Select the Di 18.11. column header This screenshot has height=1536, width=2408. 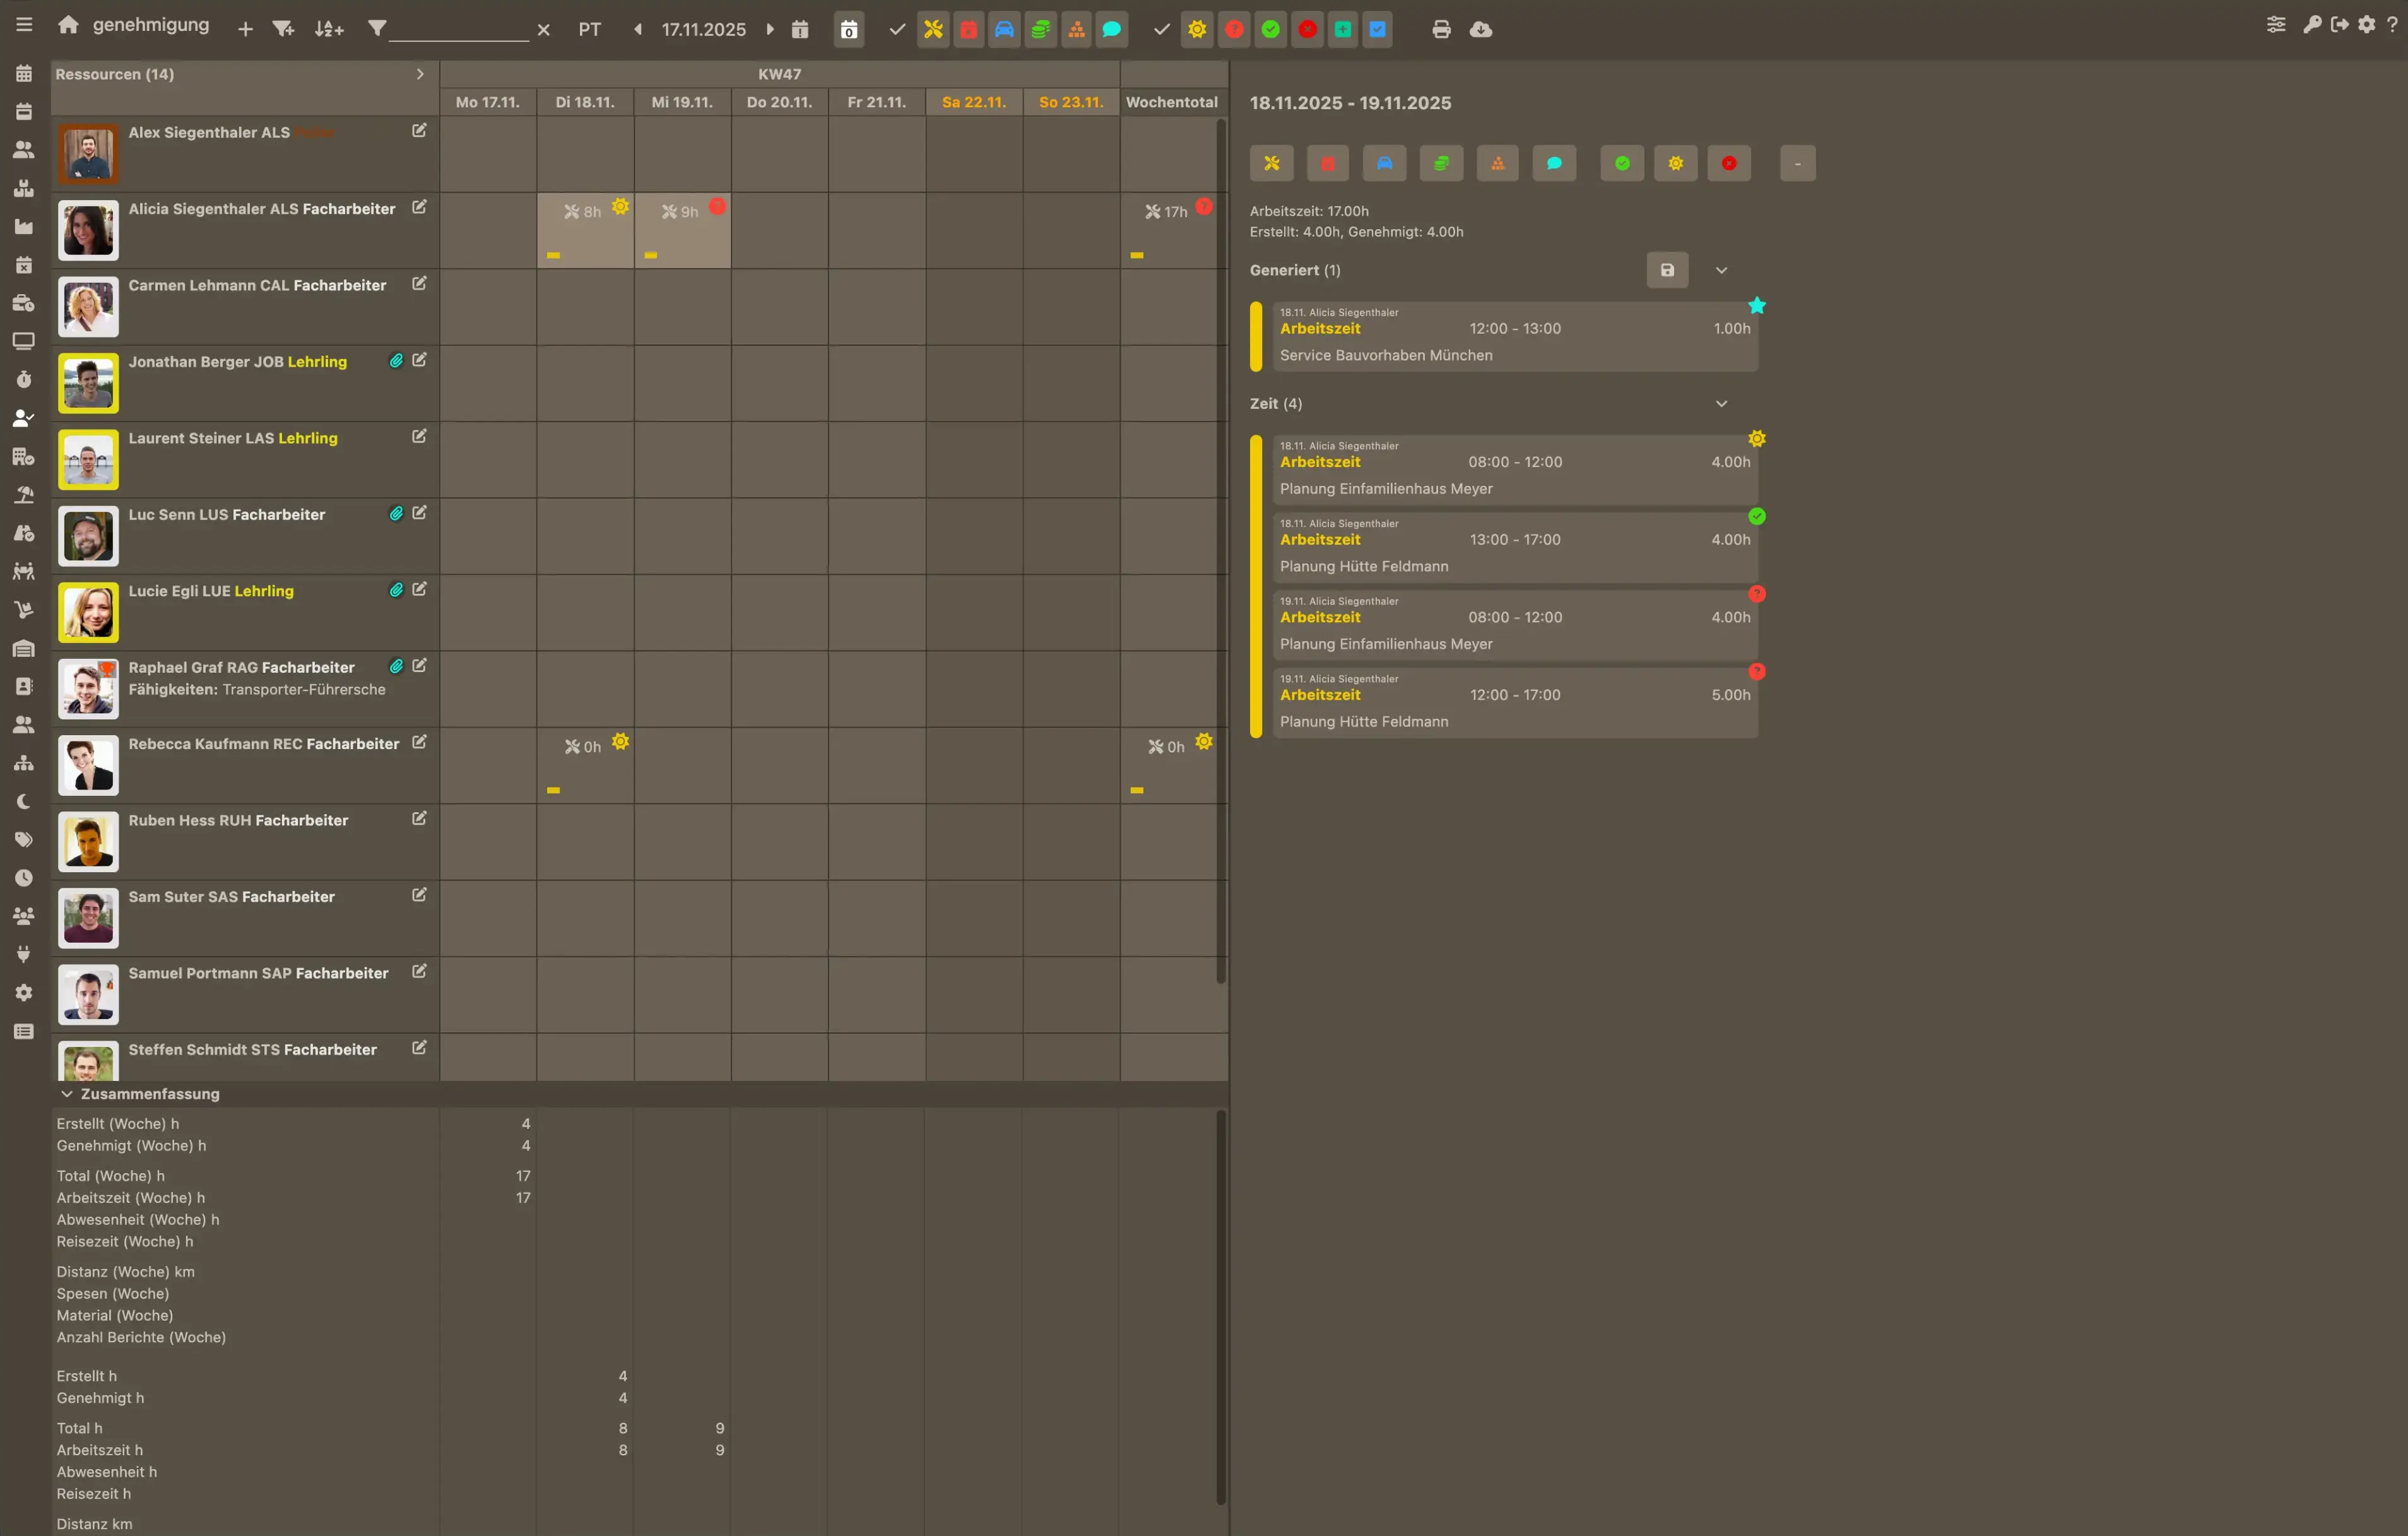click(x=585, y=102)
